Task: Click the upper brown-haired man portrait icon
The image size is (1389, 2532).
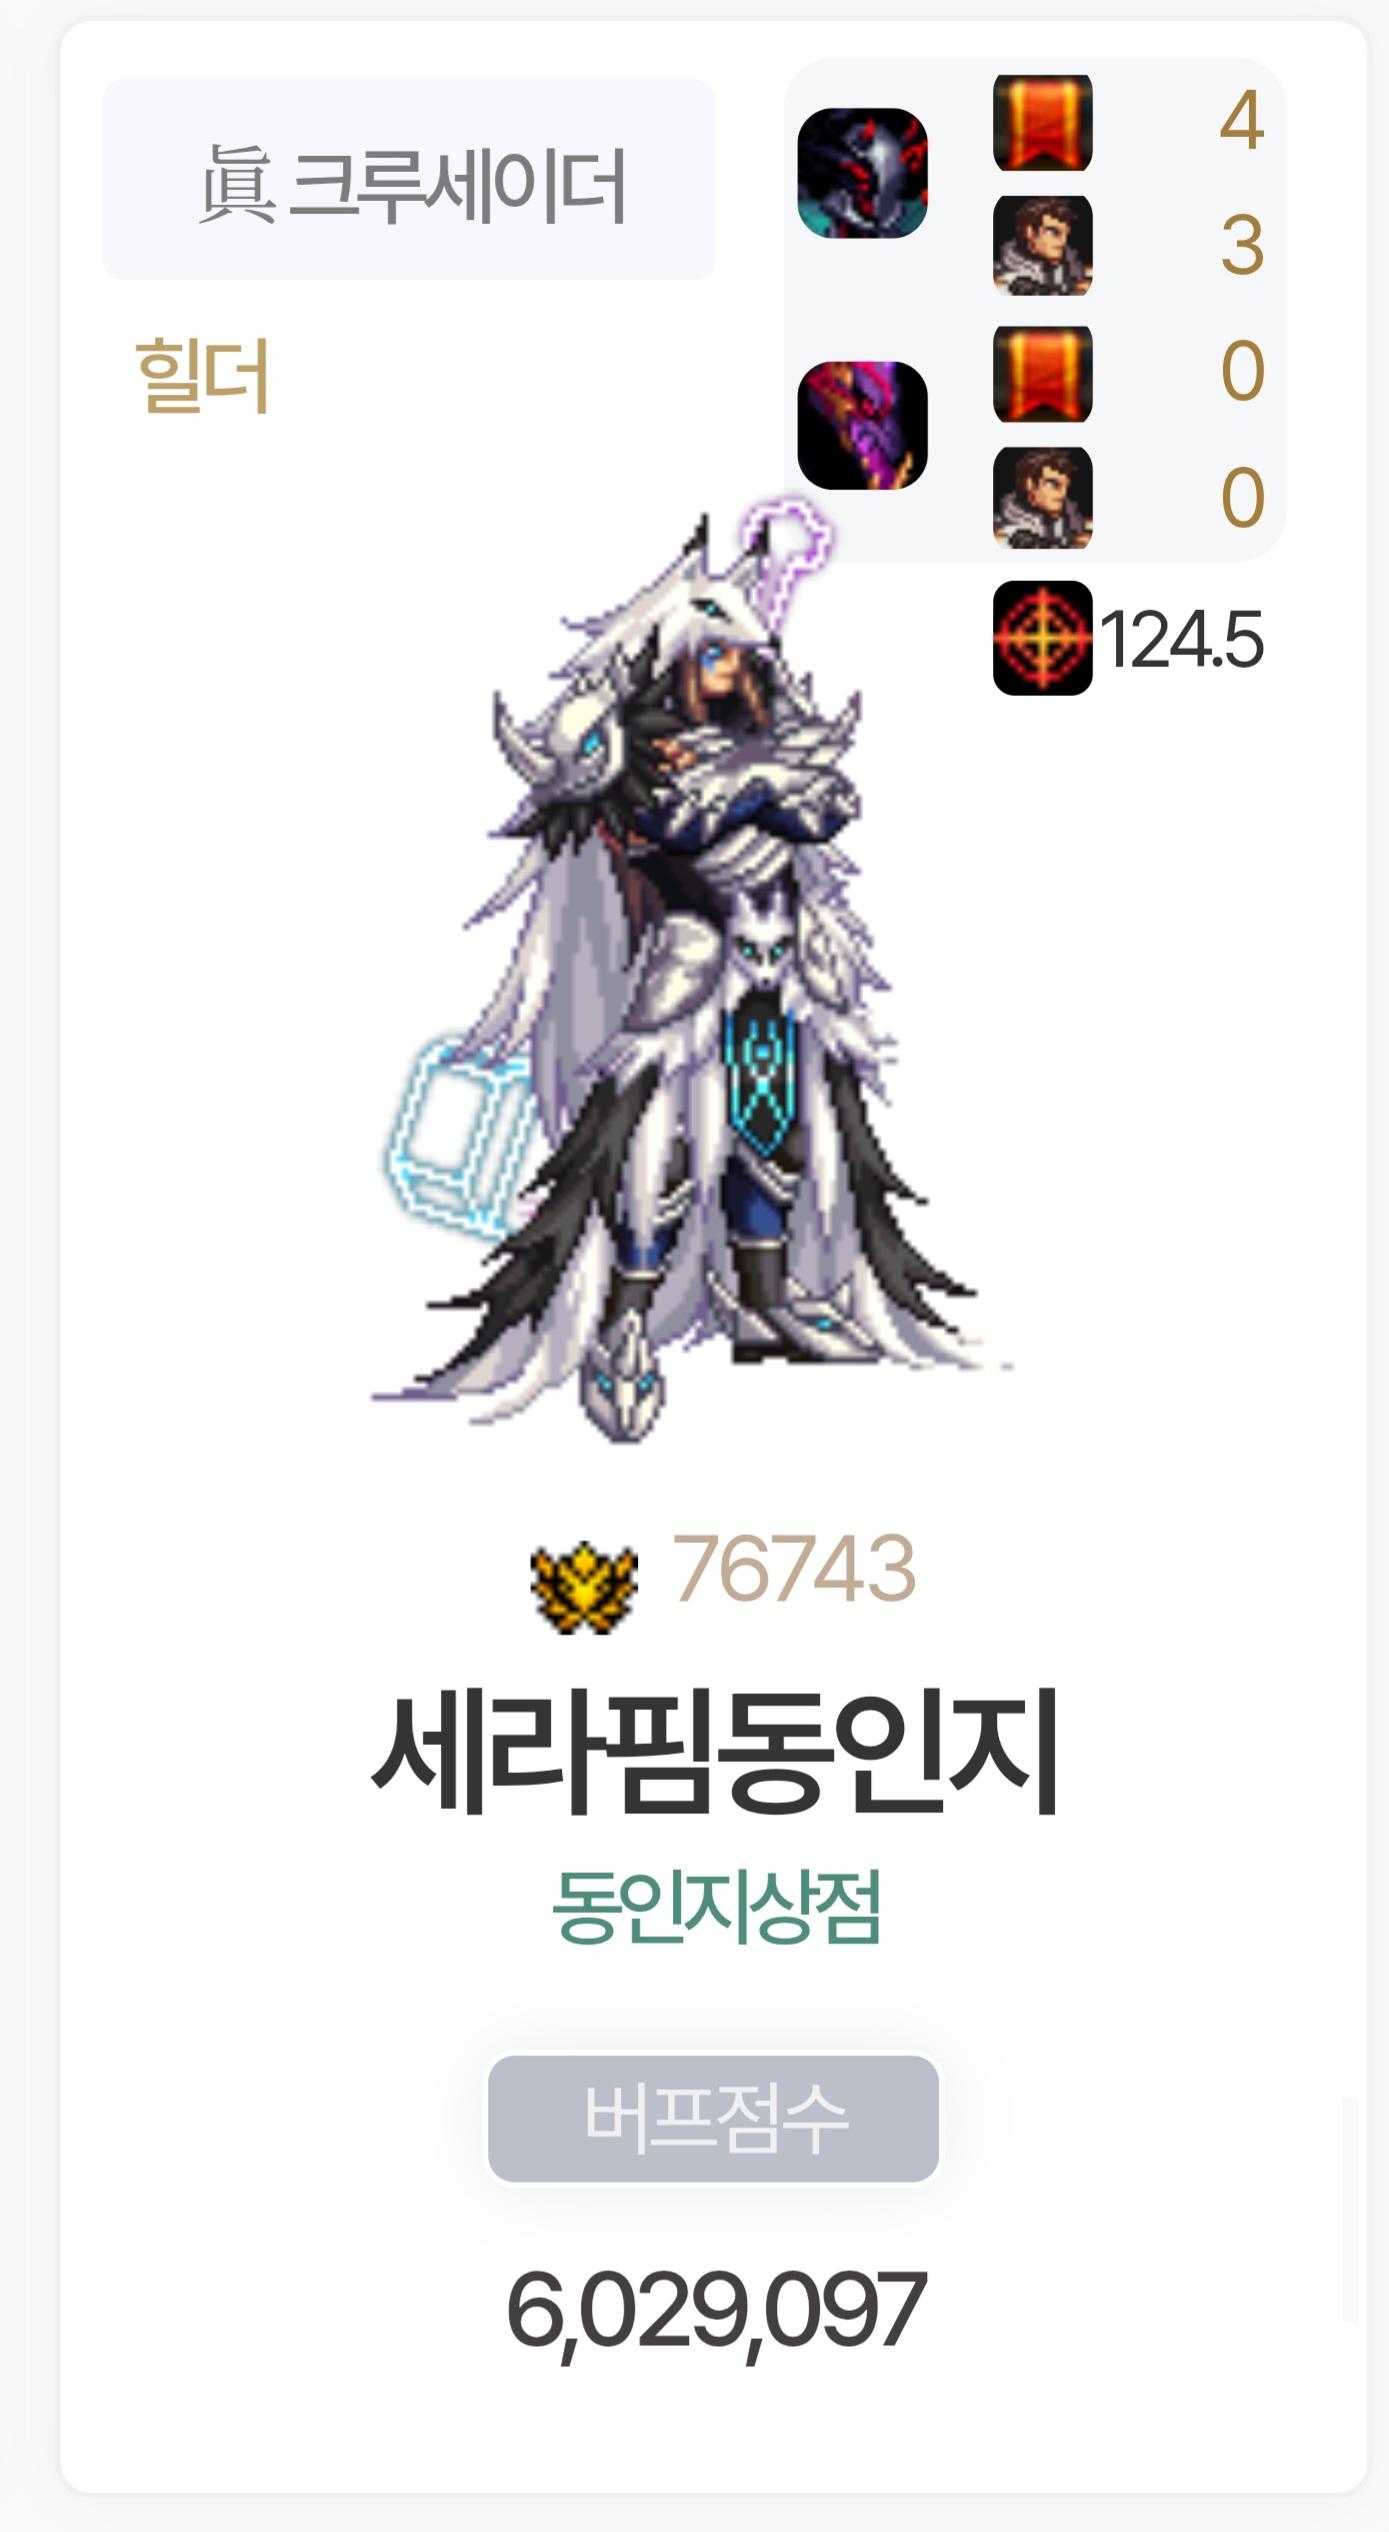Action: tap(1042, 245)
